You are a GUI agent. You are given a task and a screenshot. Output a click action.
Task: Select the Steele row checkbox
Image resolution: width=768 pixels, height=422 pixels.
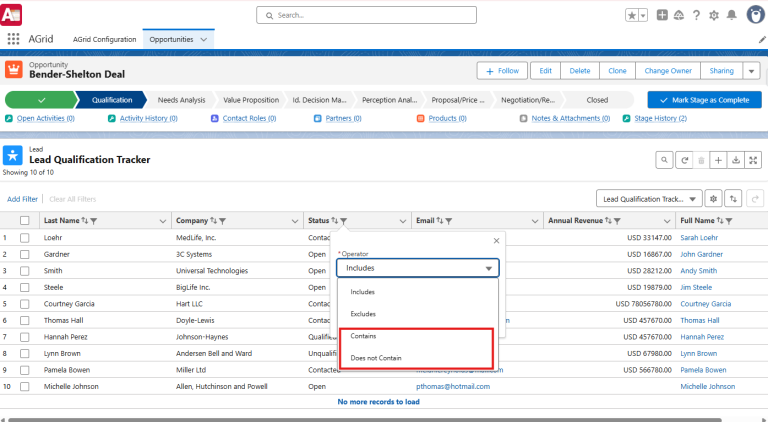(24, 287)
